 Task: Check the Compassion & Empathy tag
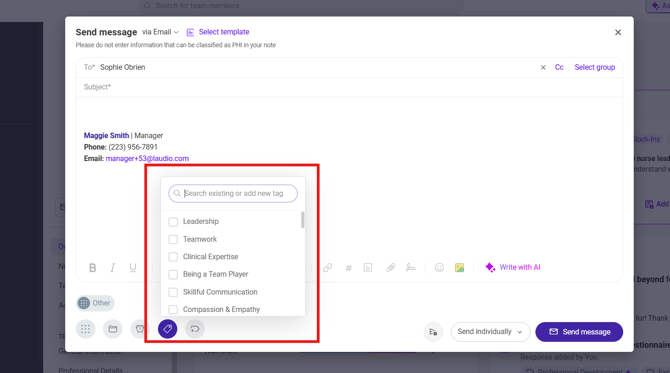pos(173,309)
